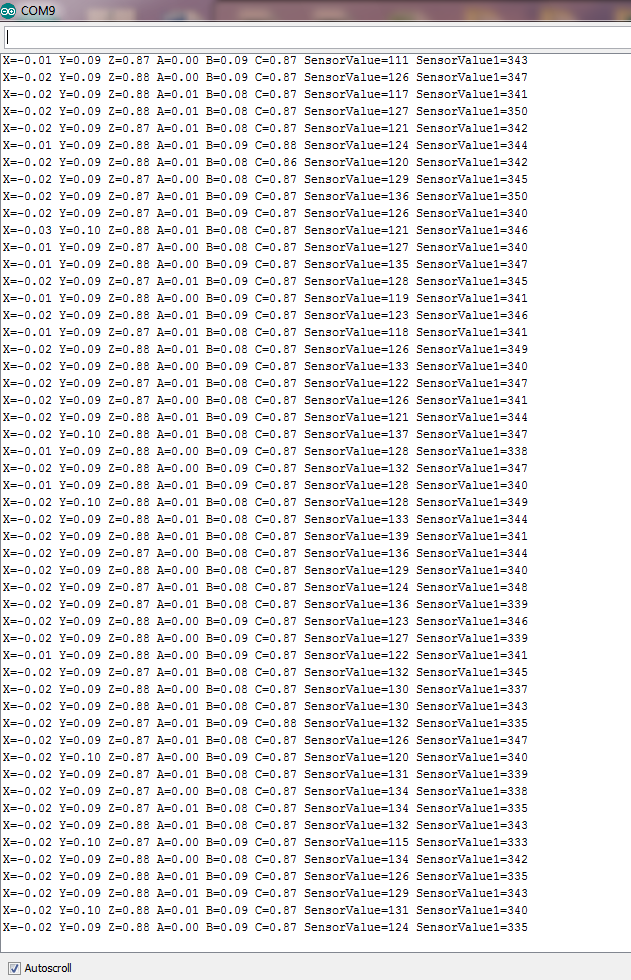Click the SensorValue=137 reading
Screen dimensions: 631x980
point(356,434)
